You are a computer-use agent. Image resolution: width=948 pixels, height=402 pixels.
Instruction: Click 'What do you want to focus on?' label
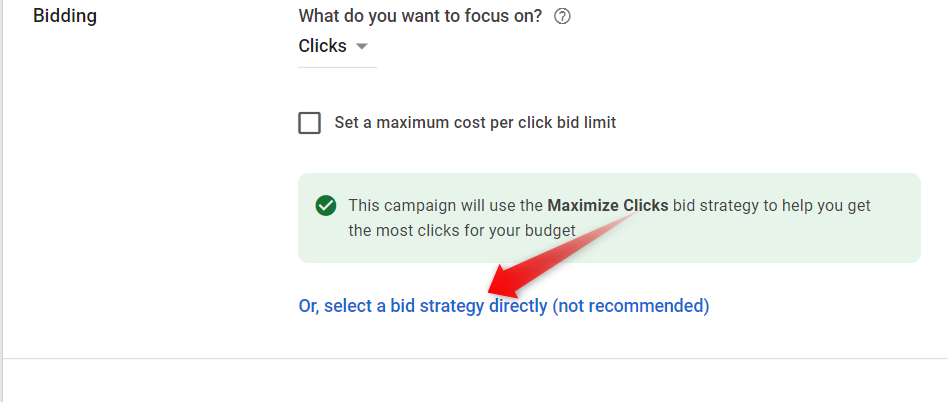[421, 16]
